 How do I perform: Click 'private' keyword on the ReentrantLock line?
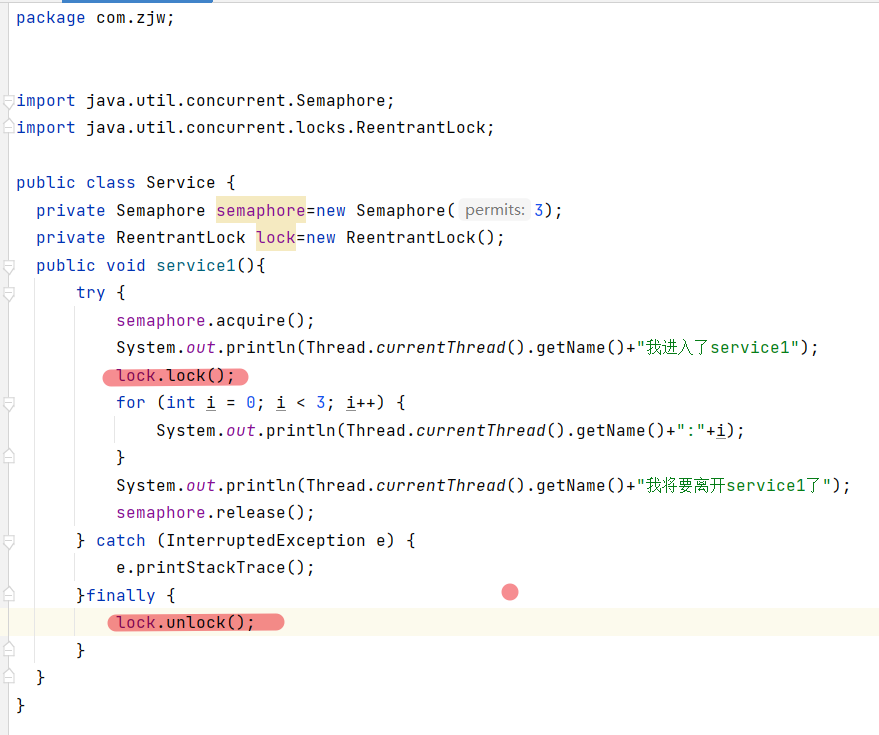tap(71, 238)
